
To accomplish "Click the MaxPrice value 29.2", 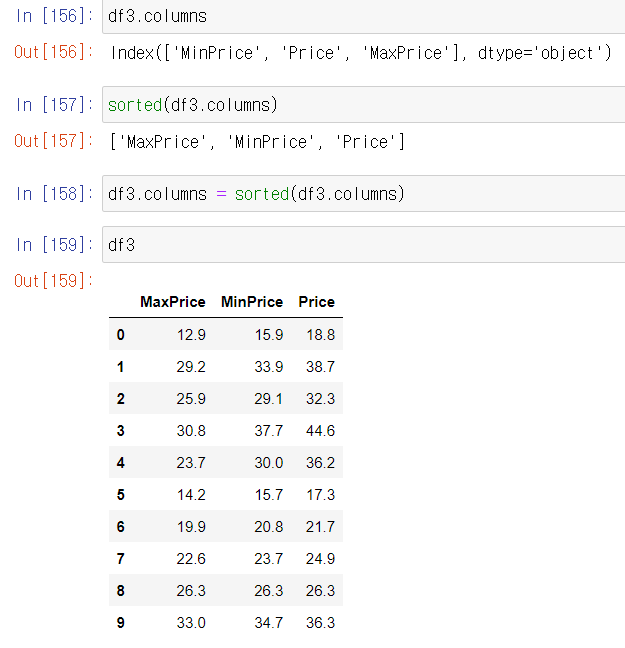I will [191, 367].
